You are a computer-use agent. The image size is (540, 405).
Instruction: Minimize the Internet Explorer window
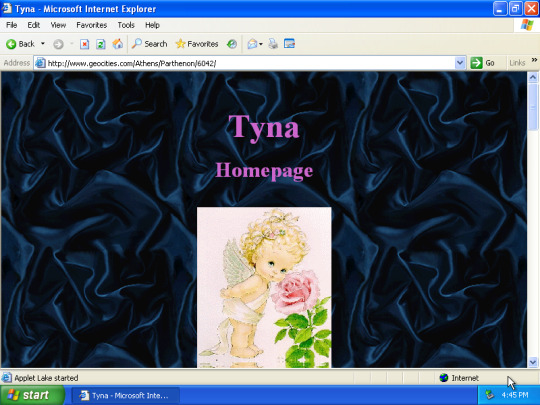(500, 9)
